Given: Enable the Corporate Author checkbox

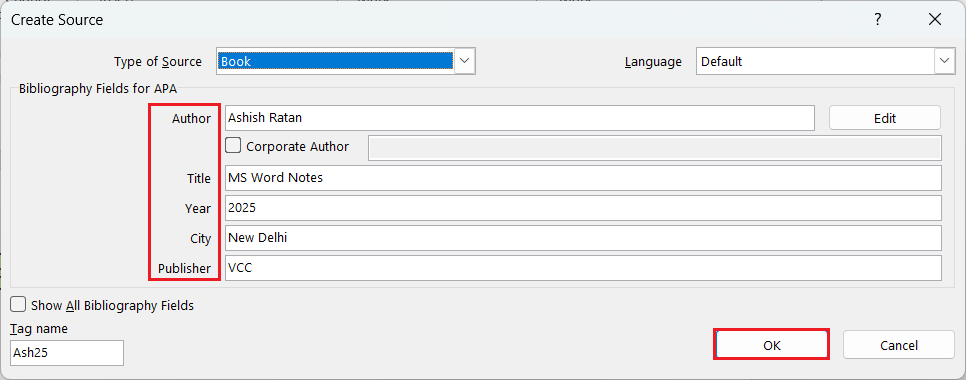Looking at the screenshot, I should [233, 146].
